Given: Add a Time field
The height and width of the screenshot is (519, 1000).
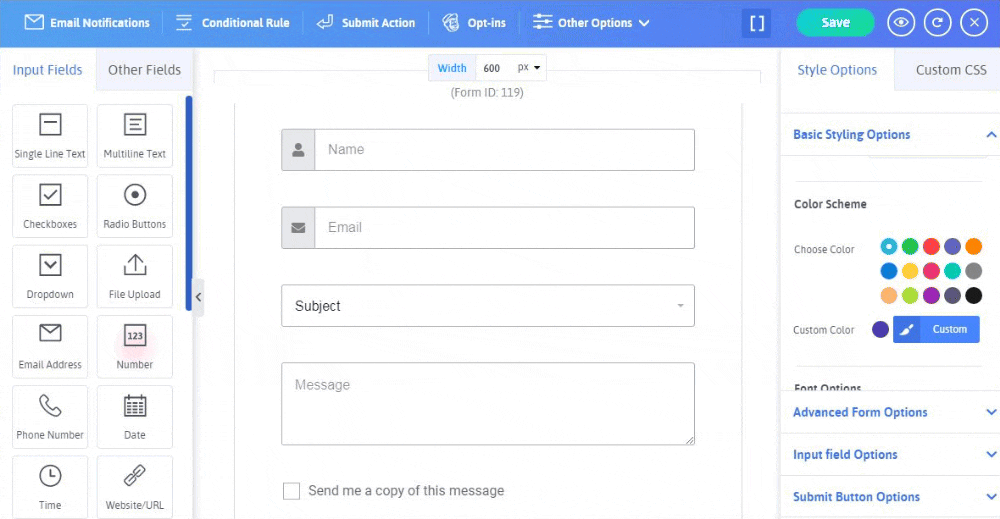Looking at the screenshot, I should tap(50, 486).
